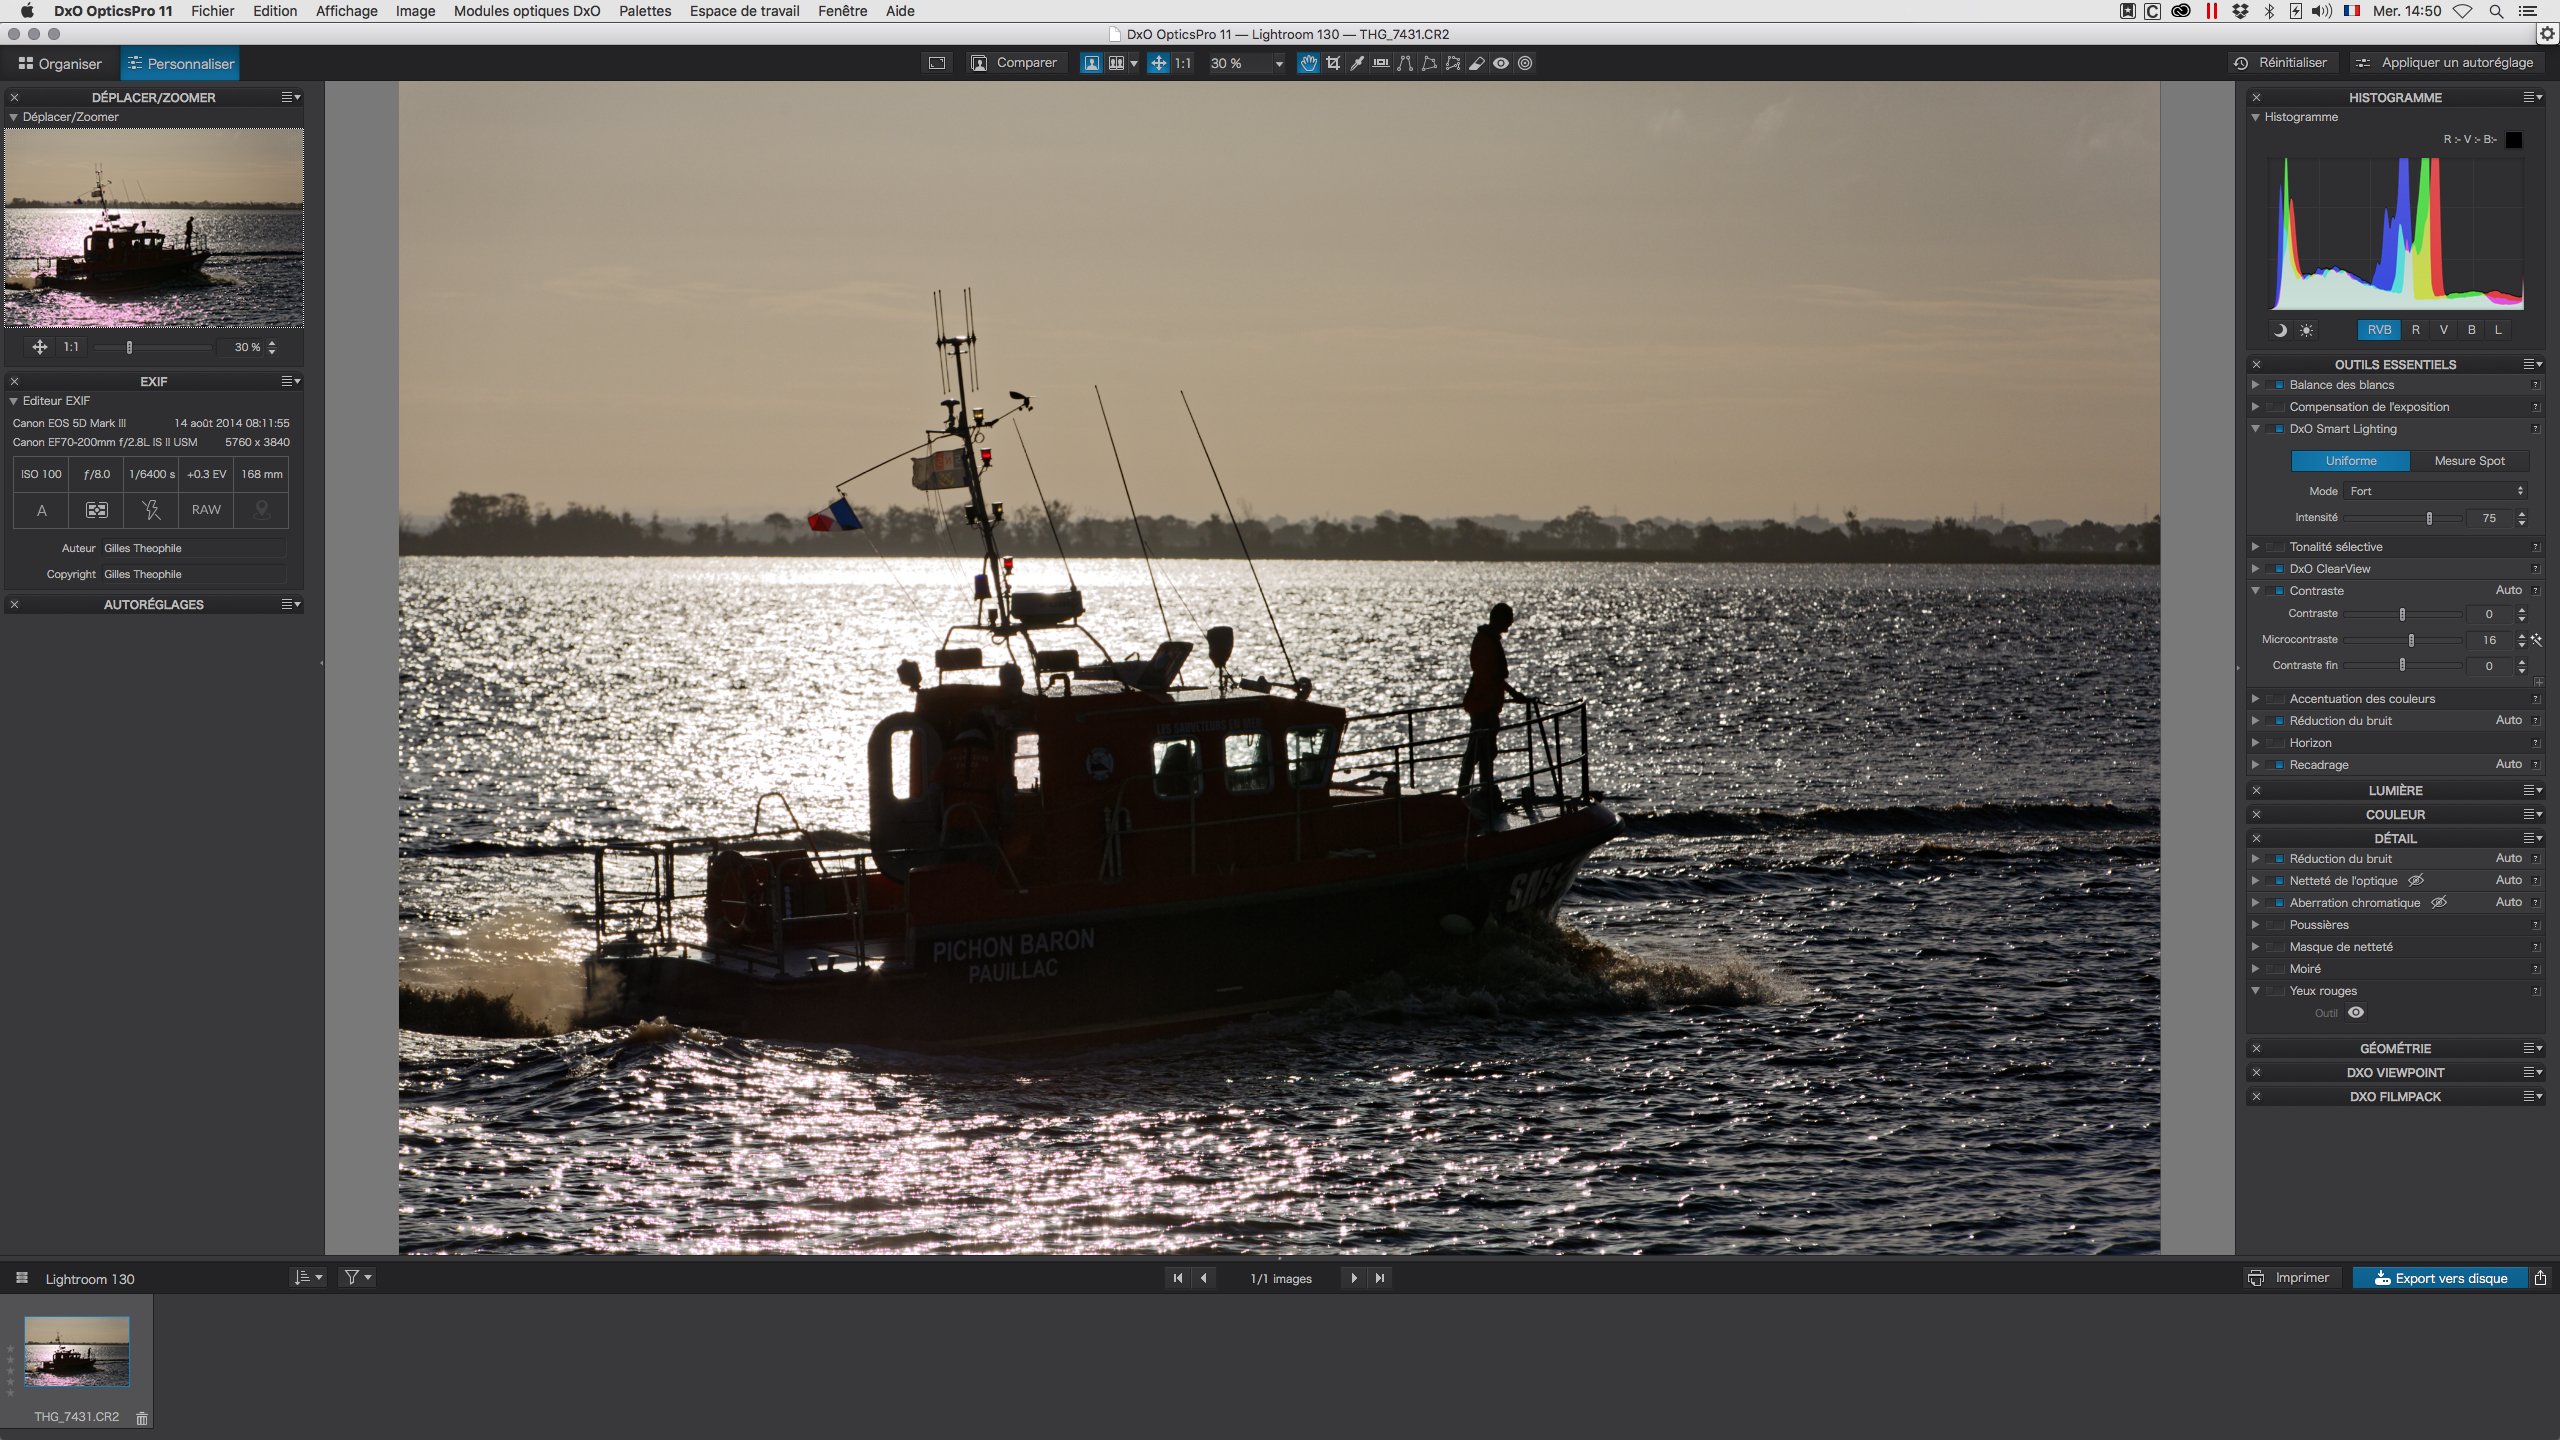This screenshot has width=2560, height=1440.
Task: Select the Hand pan tool
Action: click(x=1308, y=63)
